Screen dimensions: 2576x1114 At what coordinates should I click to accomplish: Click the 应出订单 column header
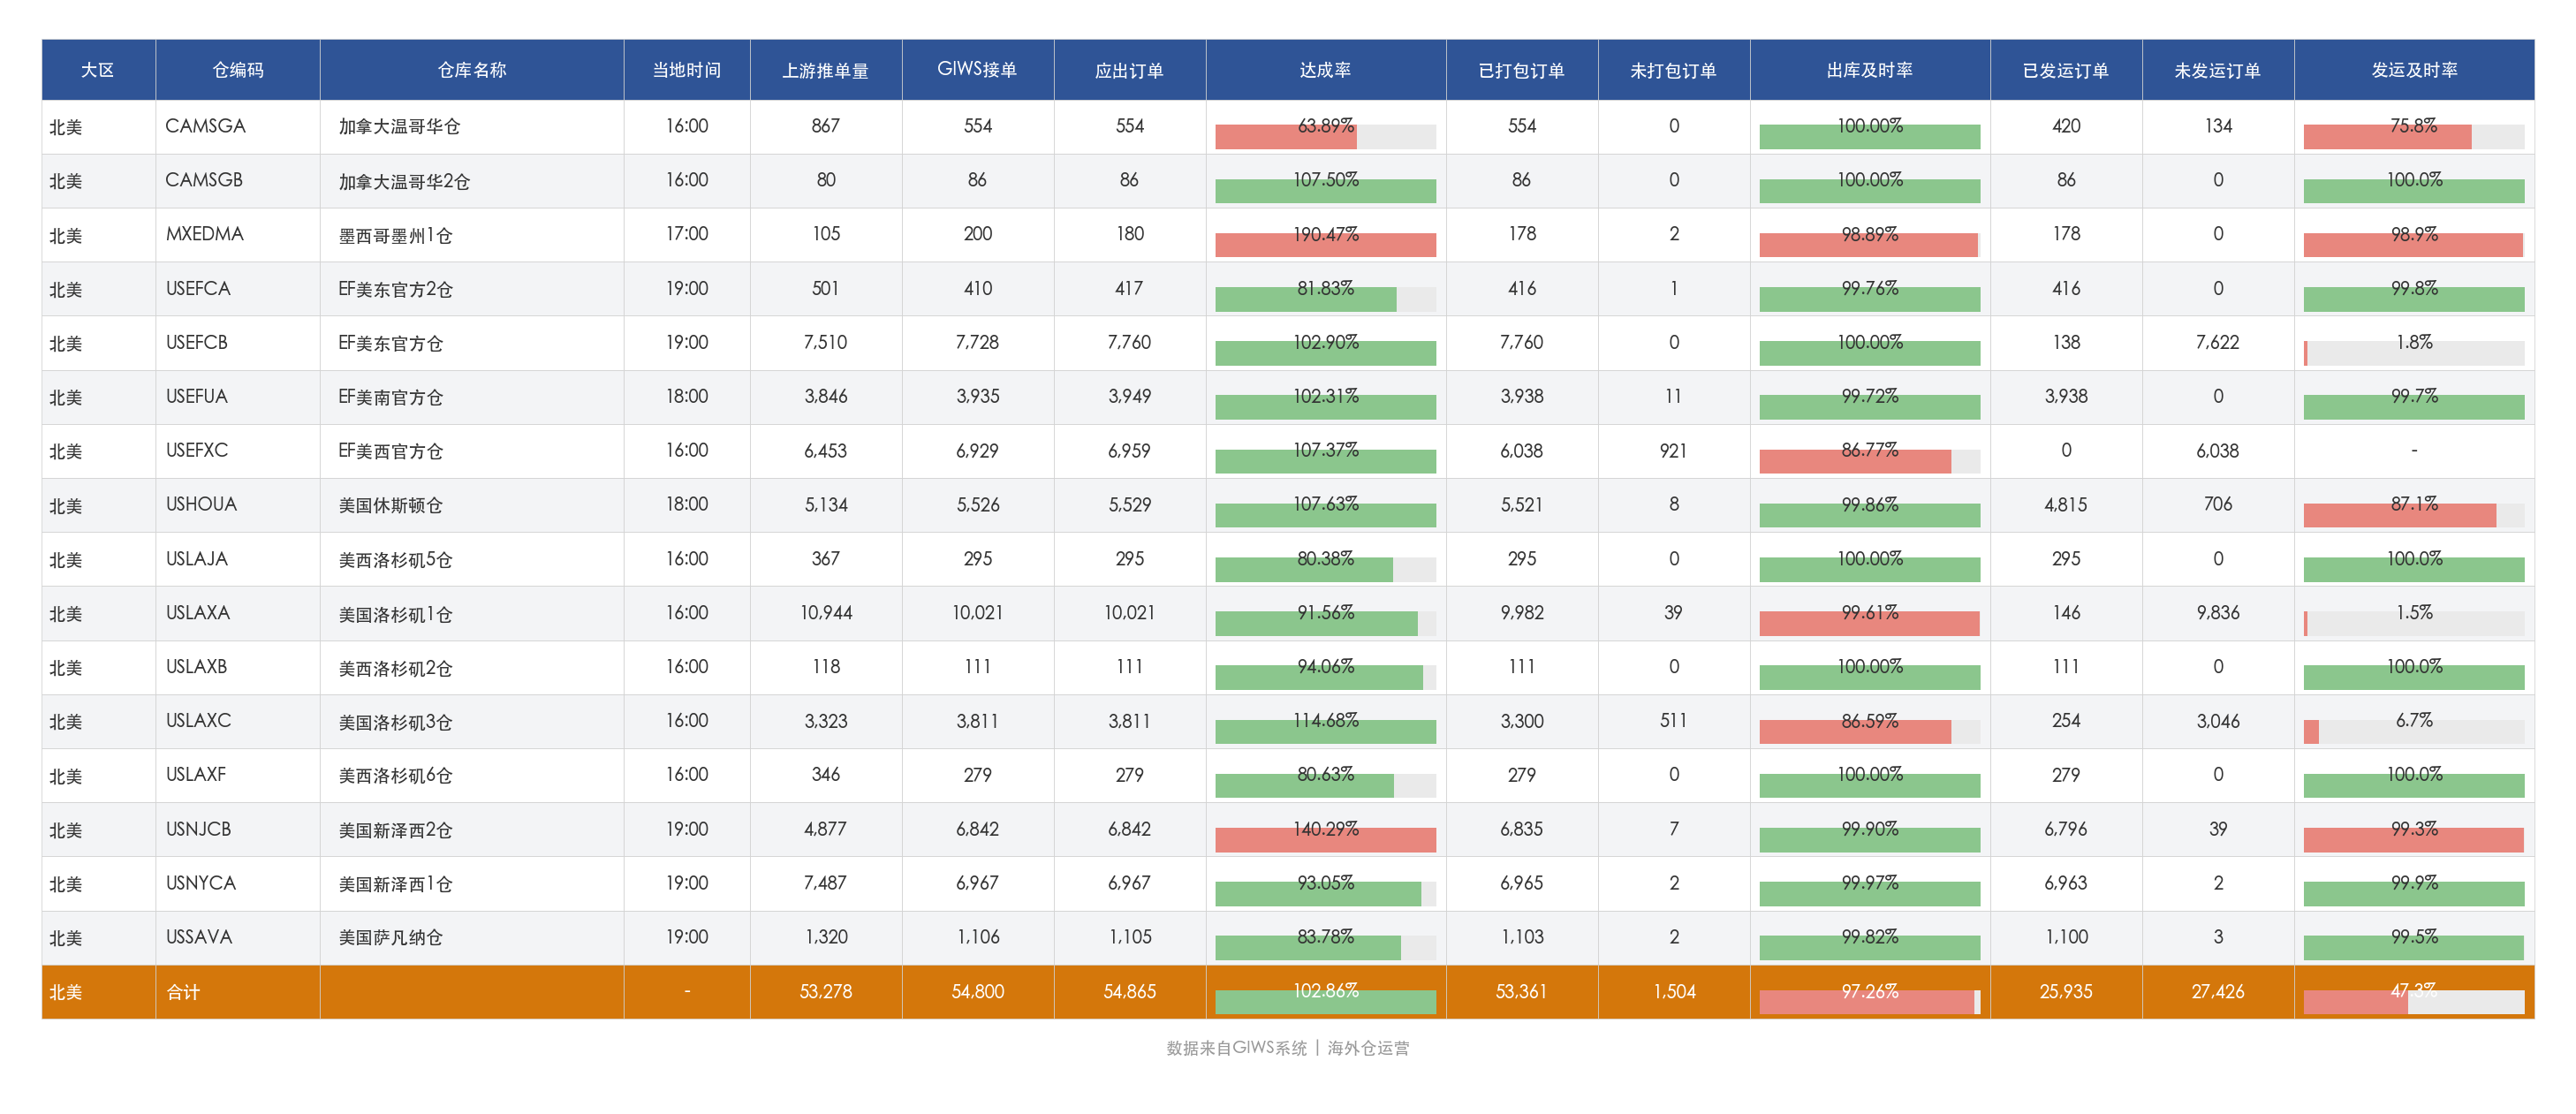pos(1130,70)
